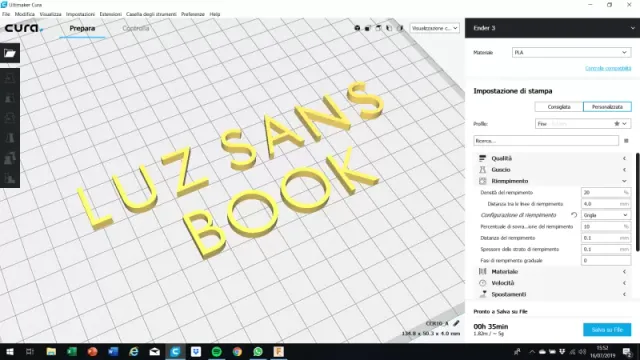Click the pencil icon to rename the job
The image size is (640, 360).
click(456, 323)
